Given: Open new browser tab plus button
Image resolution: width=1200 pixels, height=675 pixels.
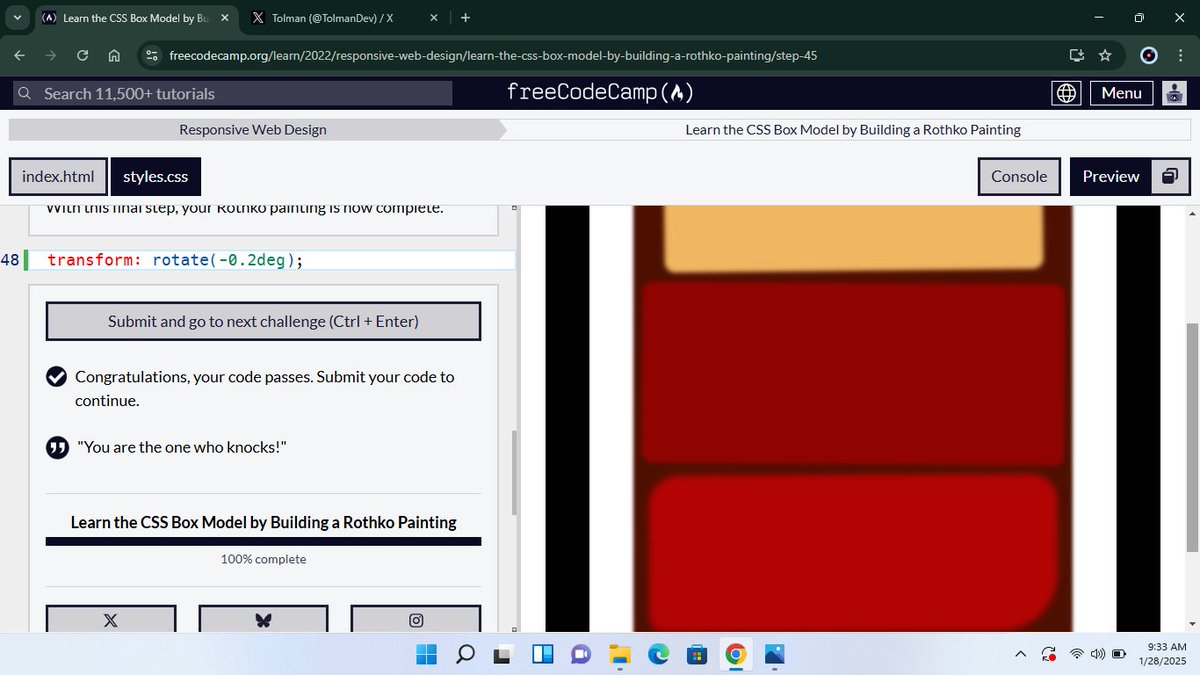Looking at the screenshot, I should [466, 17].
